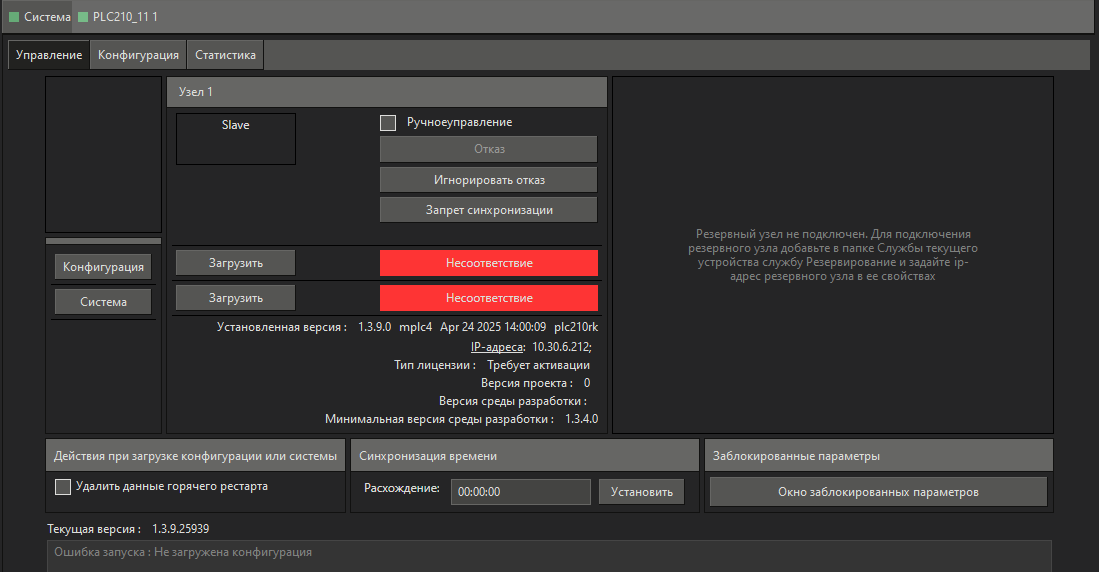Viewport: 1099px width, 572px height.
Task: Click the IP value 10.30.6.212
Action: [561, 347]
